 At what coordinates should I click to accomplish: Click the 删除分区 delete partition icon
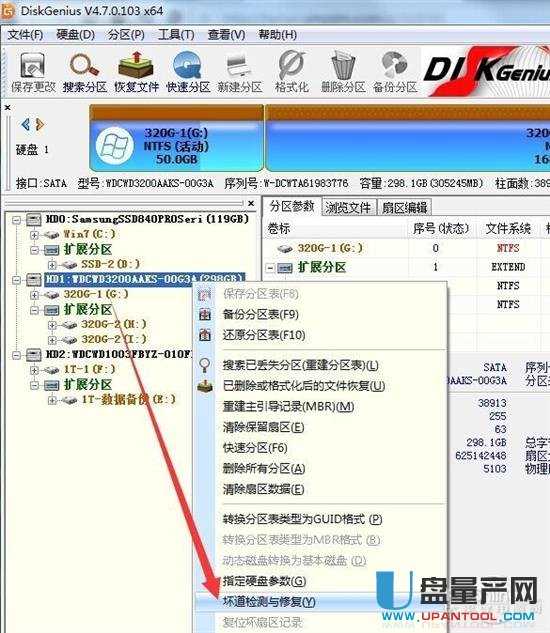tap(343, 73)
